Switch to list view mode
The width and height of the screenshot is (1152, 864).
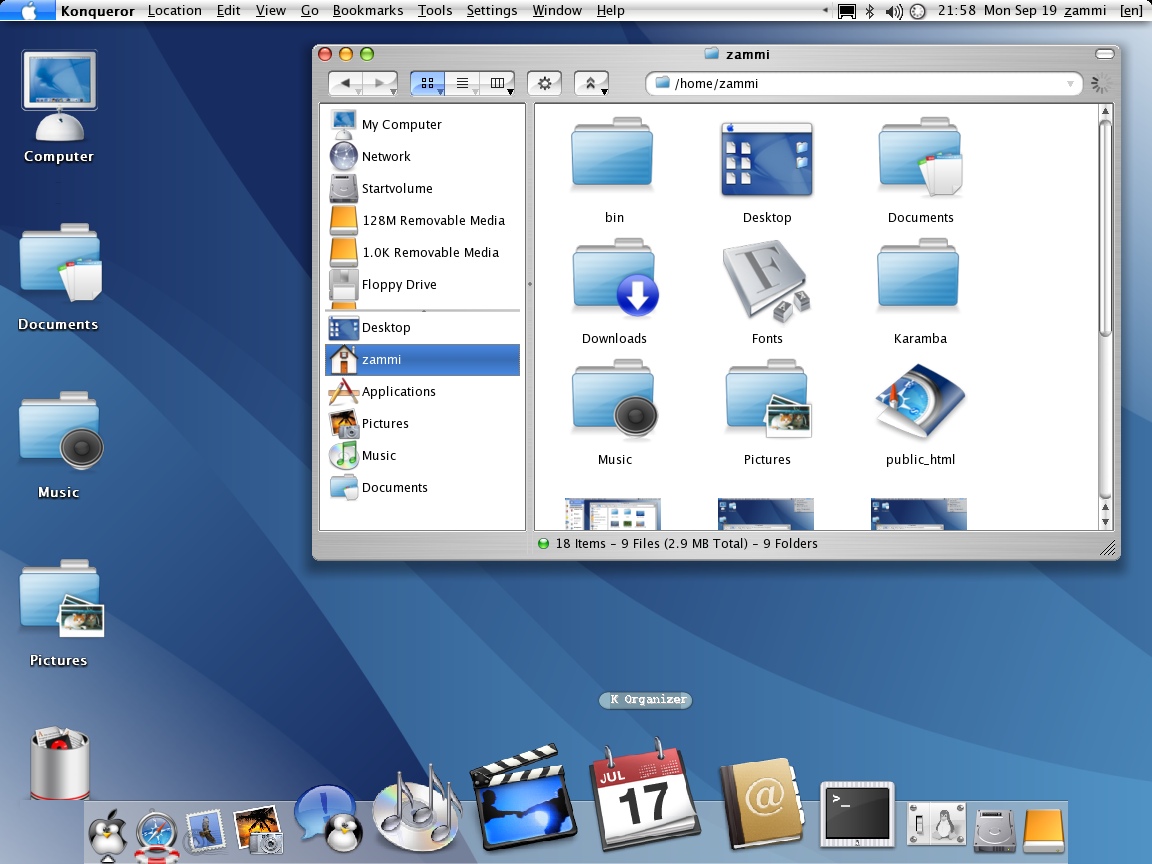[463, 84]
